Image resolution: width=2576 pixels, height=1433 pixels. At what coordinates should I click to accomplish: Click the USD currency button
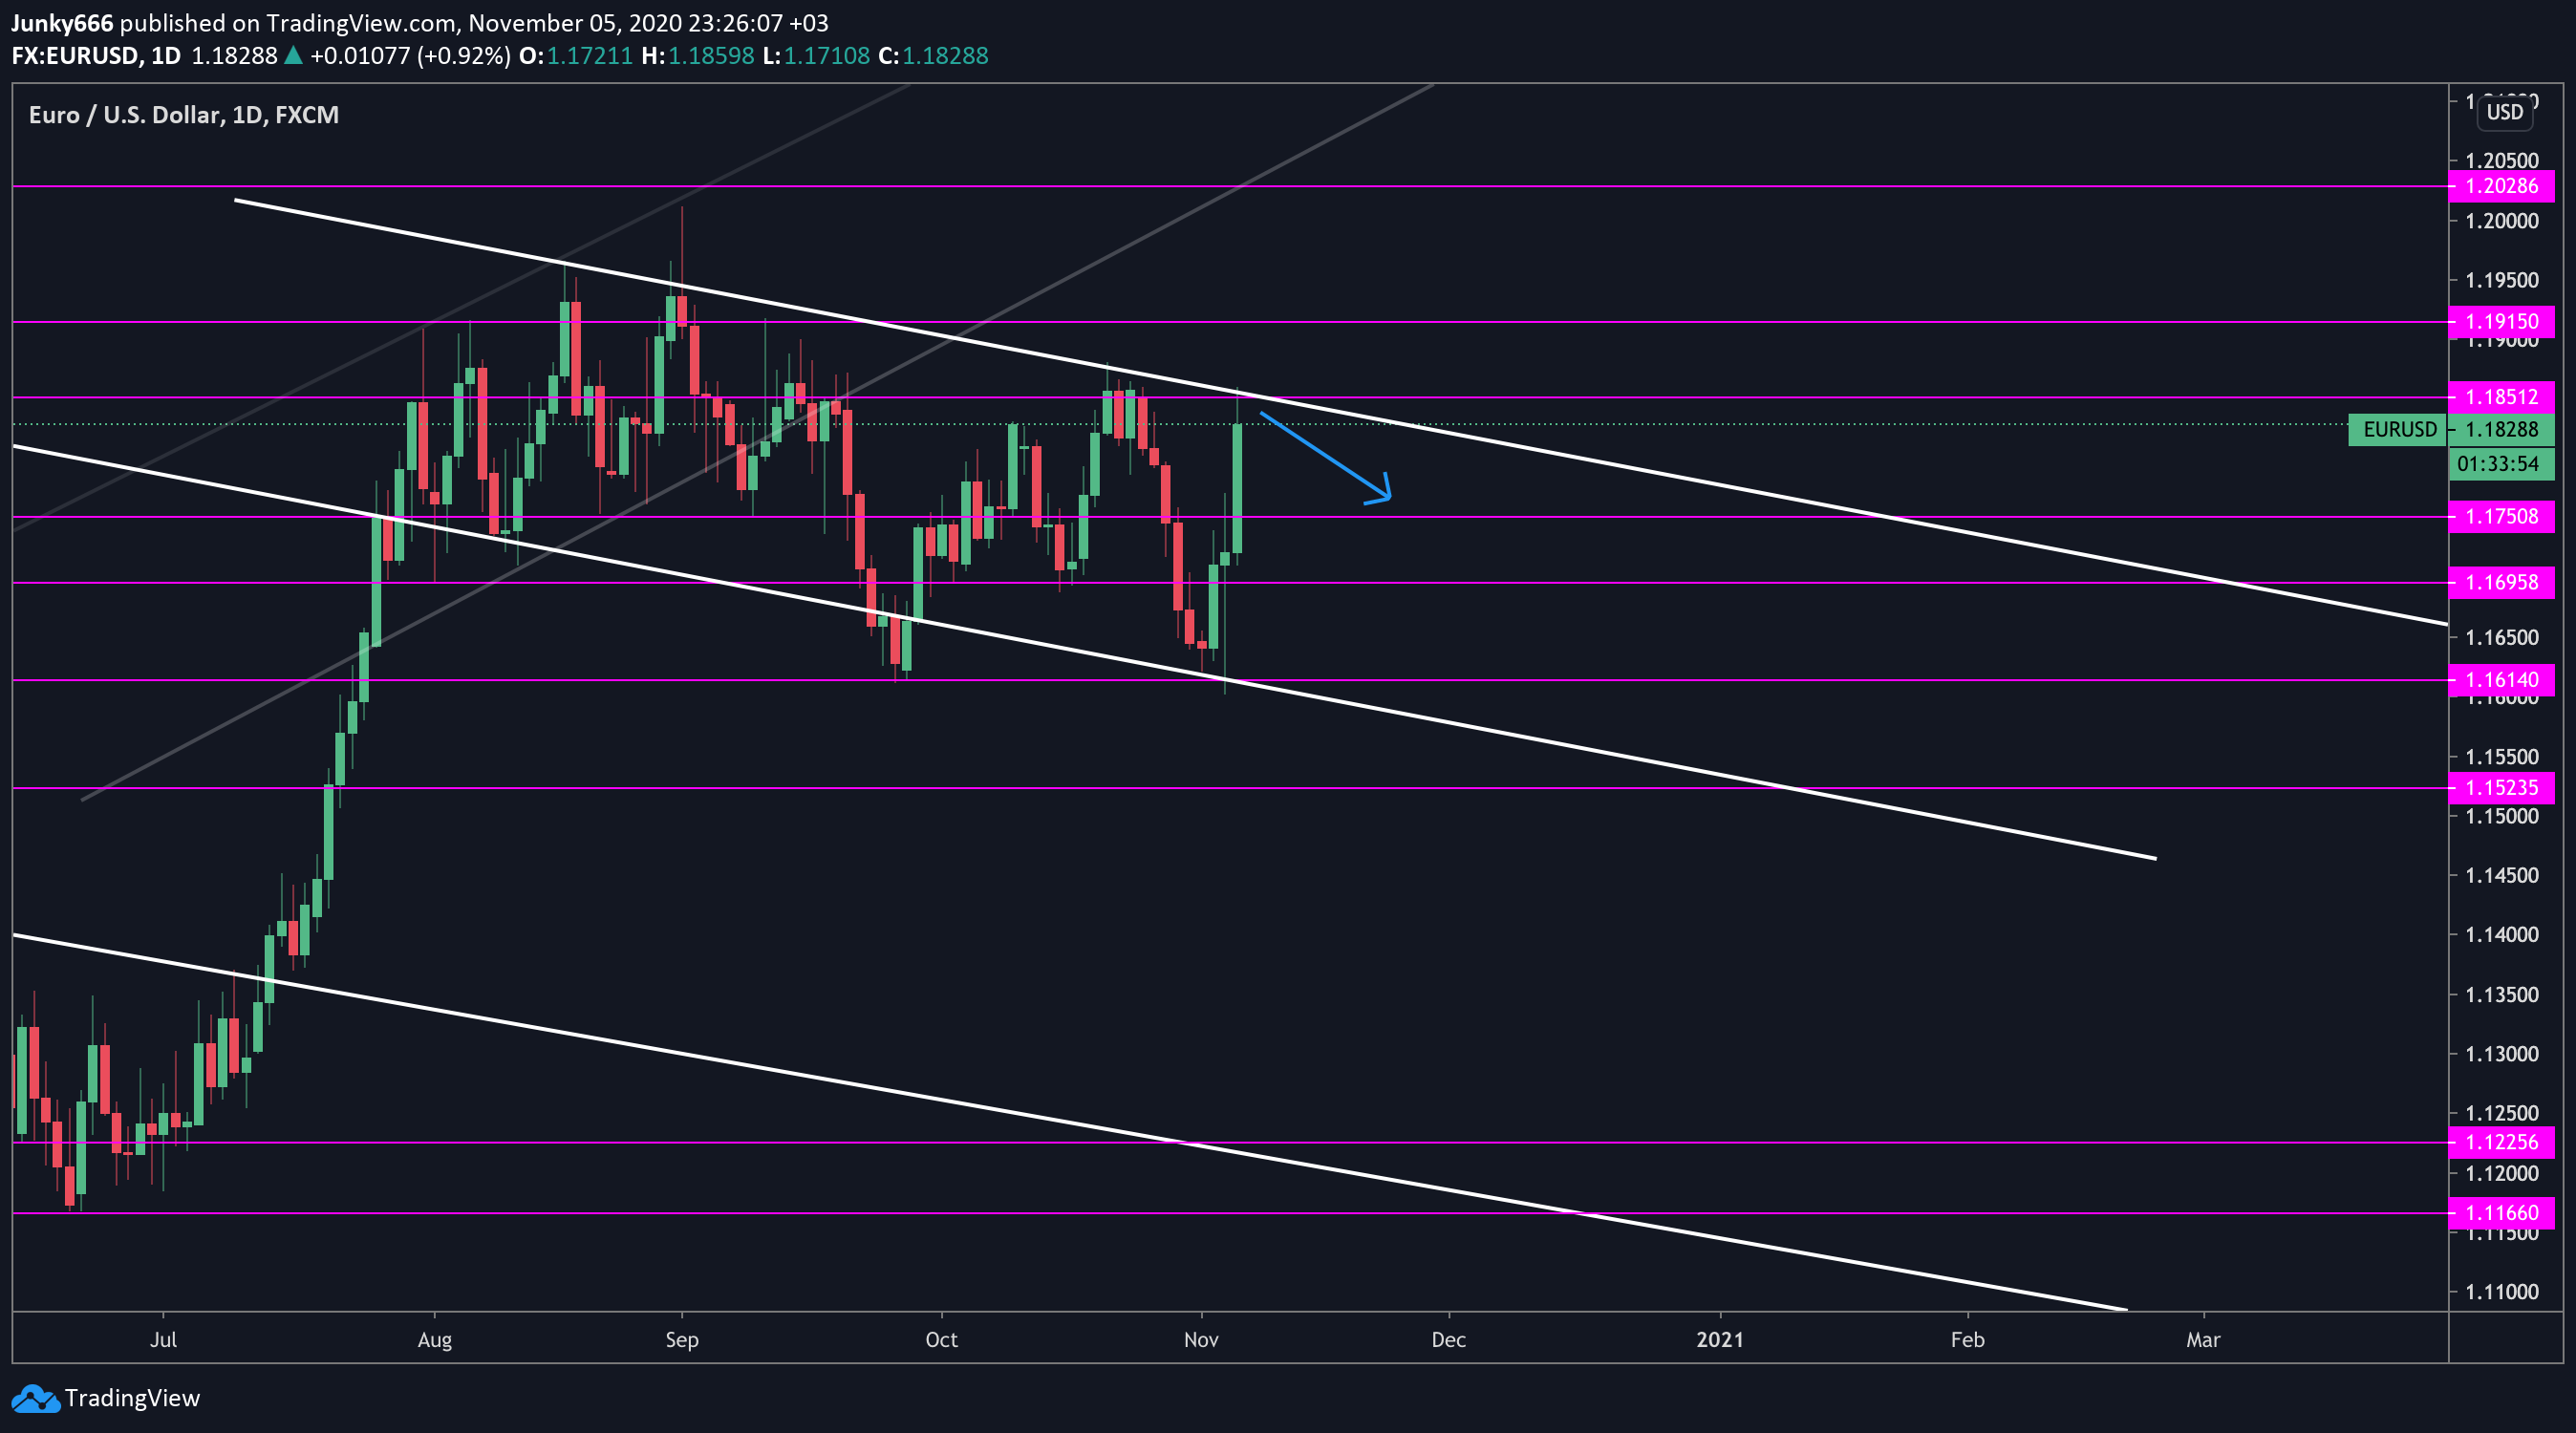pyautogui.click(x=2505, y=112)
